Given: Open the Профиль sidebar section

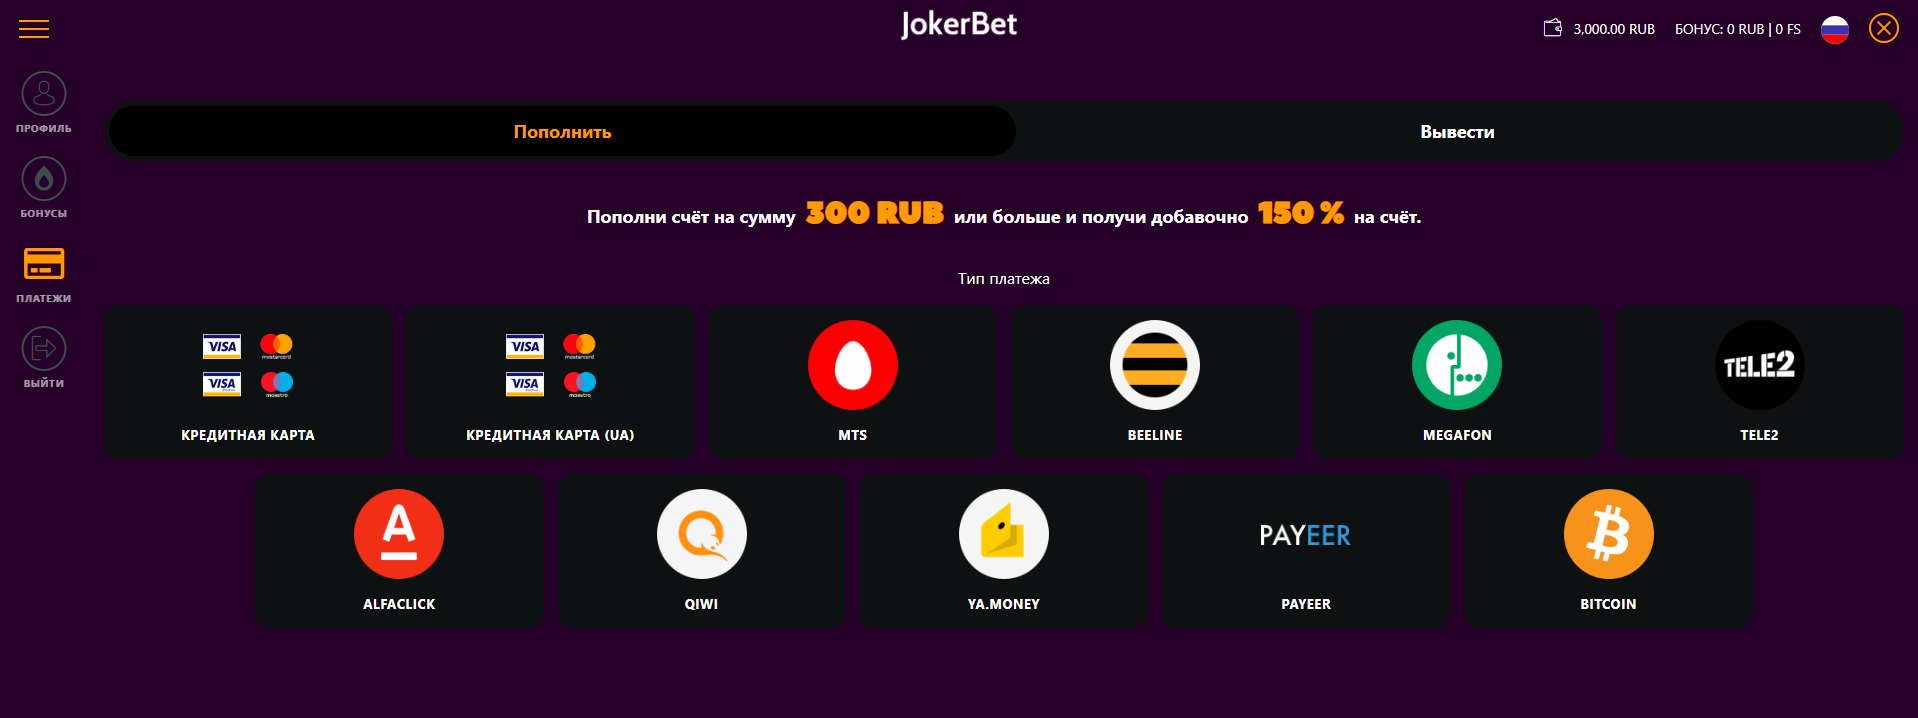Looking at the screenshot, I should coord(44,95).
